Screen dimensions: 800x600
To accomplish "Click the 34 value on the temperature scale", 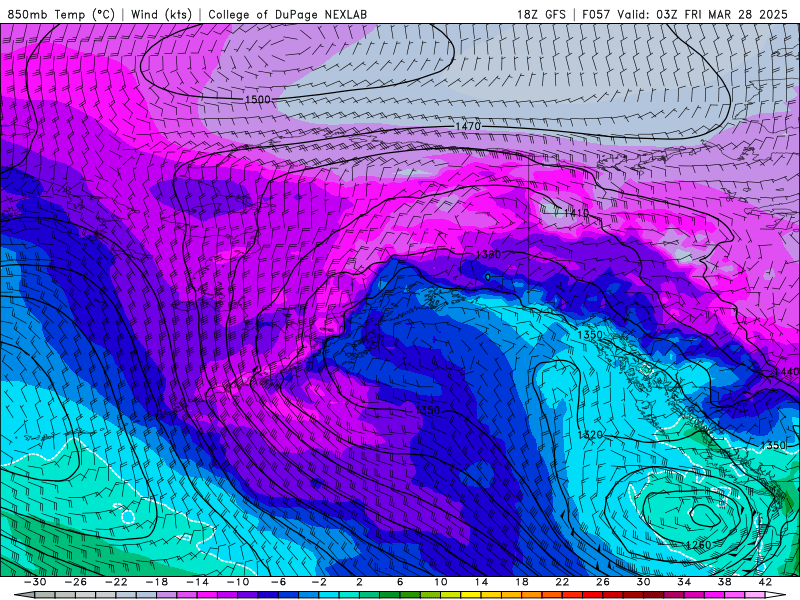I will click(x=684, y=582).
